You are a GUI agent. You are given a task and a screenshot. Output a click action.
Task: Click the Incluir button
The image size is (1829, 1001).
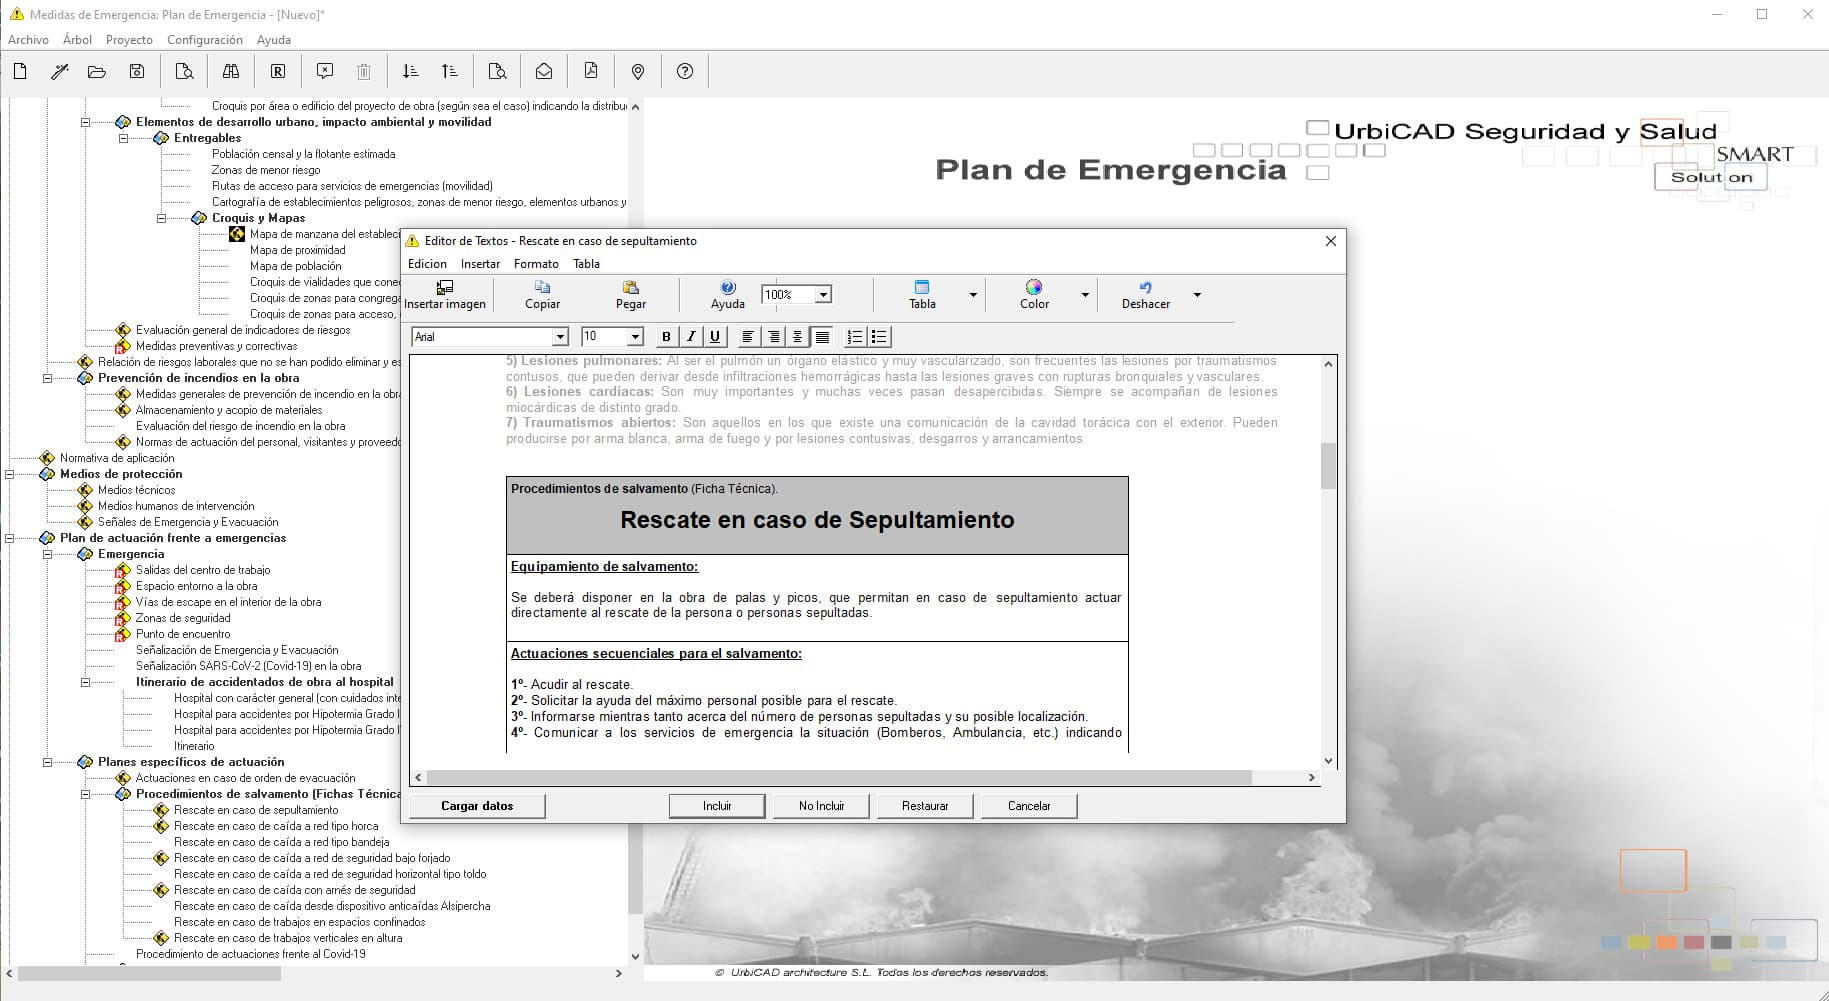(x=717, y=806)
